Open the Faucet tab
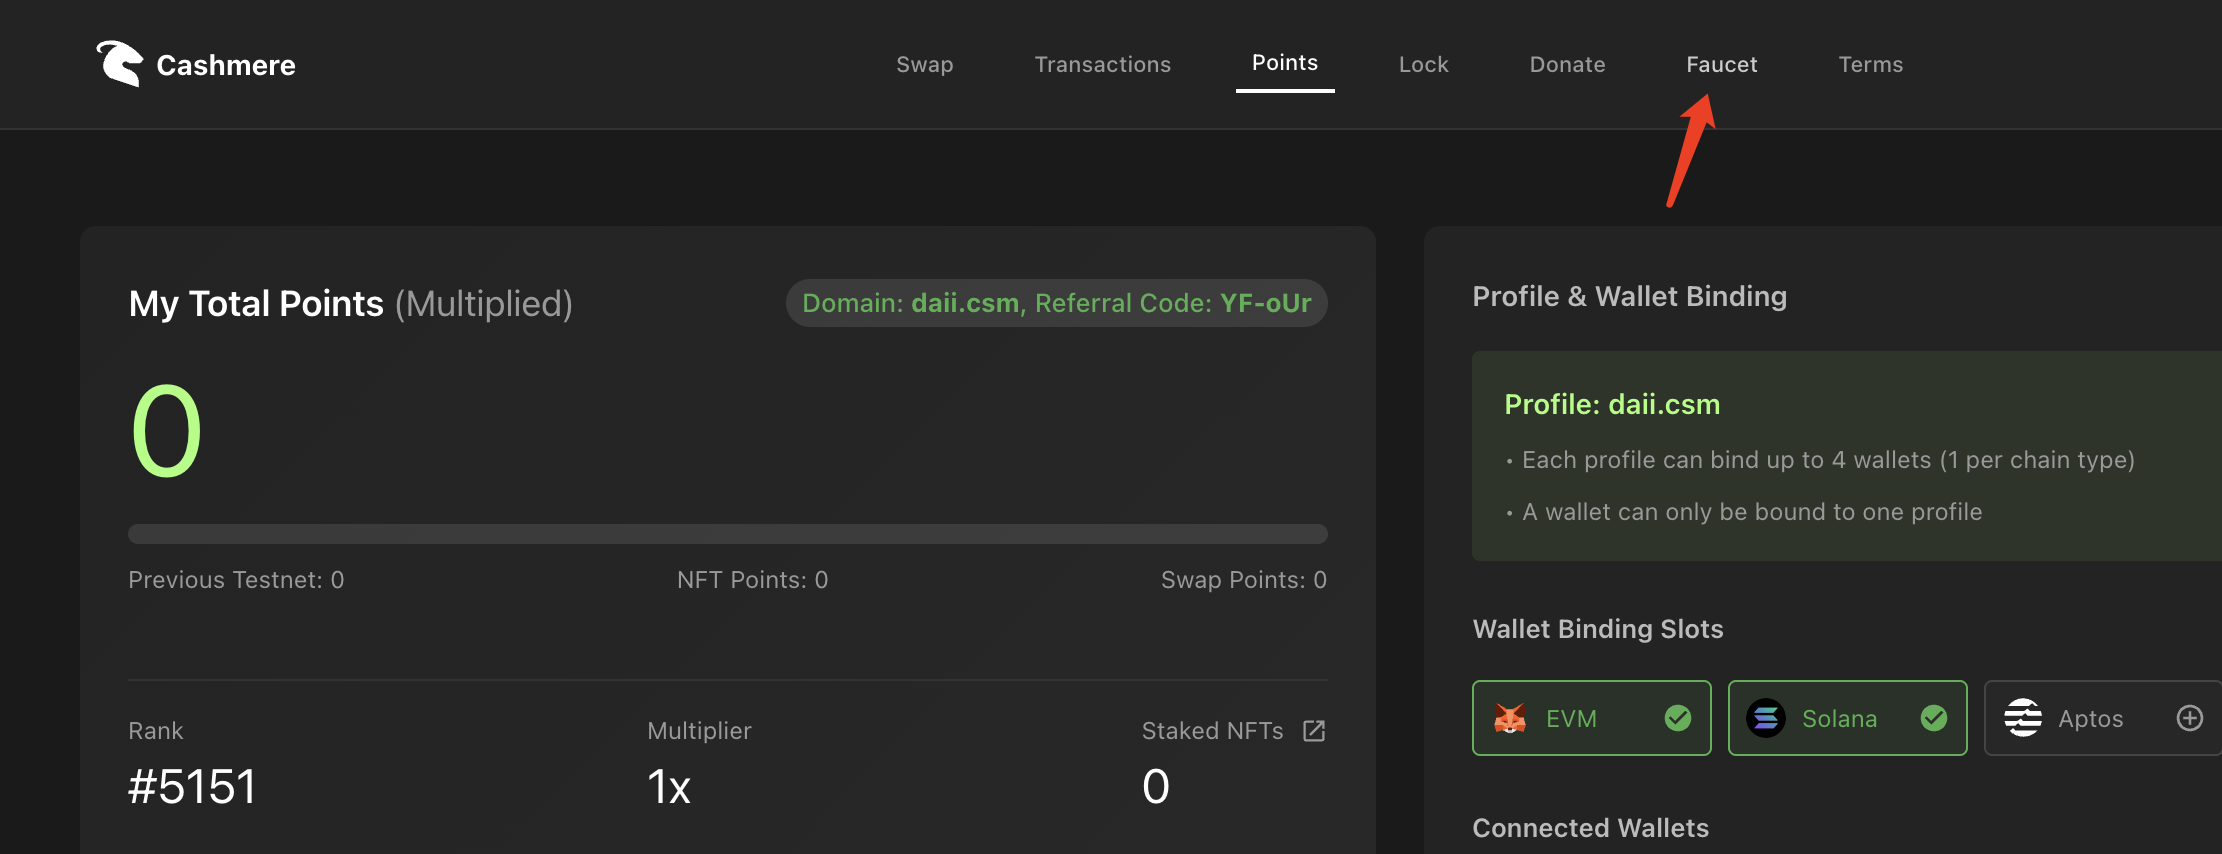 tap(1722, 64)
